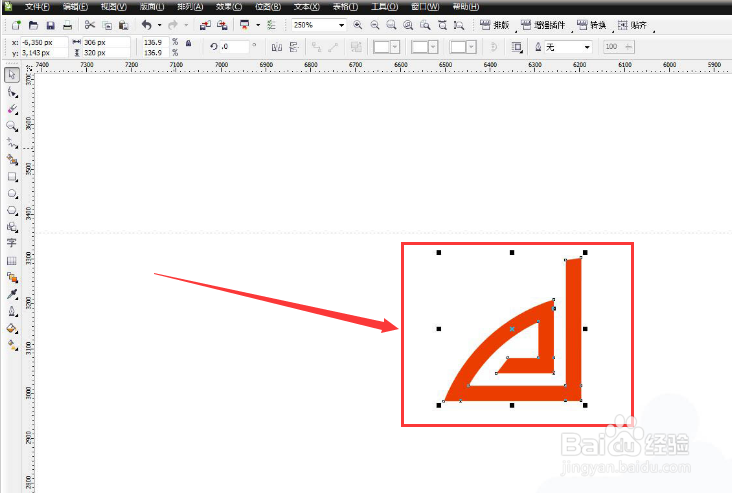Open the second line style dropdown
The width and height of the screenshot is (732, 493).
click(433, 47)
